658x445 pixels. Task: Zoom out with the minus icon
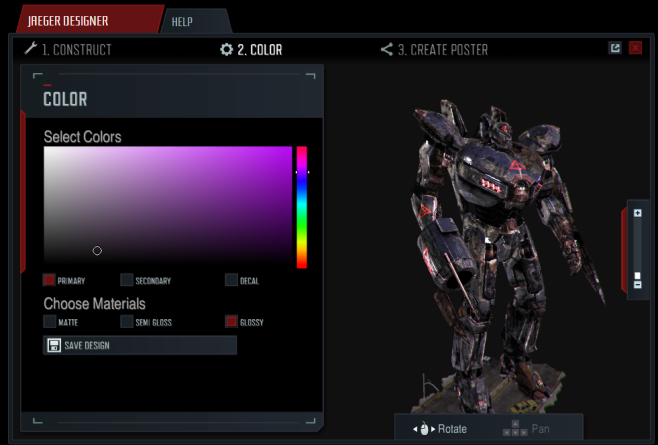(637, 285)
